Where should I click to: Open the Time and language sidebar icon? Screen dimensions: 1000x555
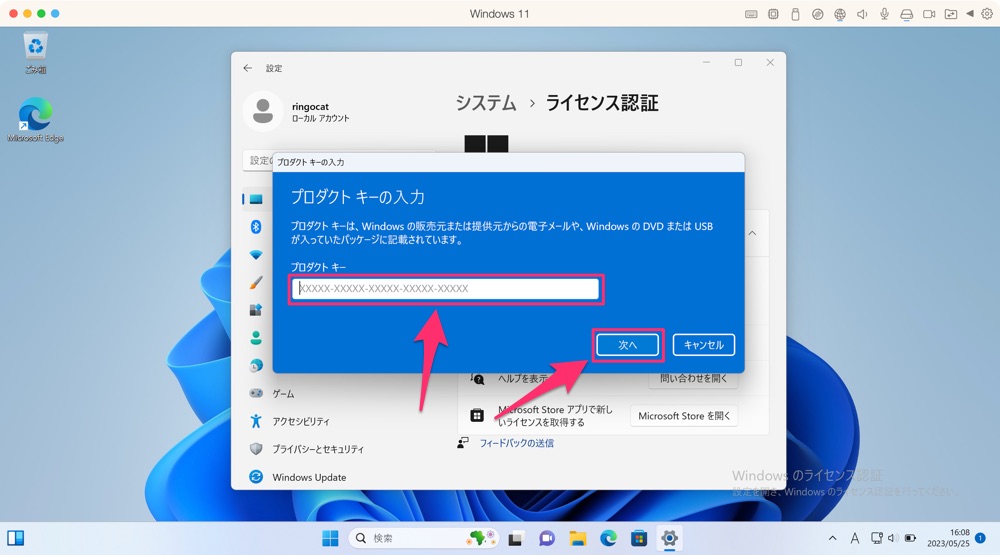[x=256, y=366]
